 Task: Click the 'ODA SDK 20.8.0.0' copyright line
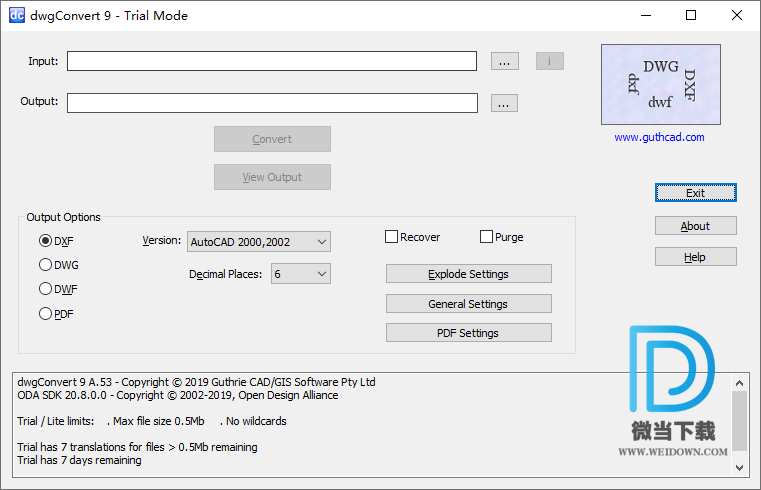click(178, 395)
